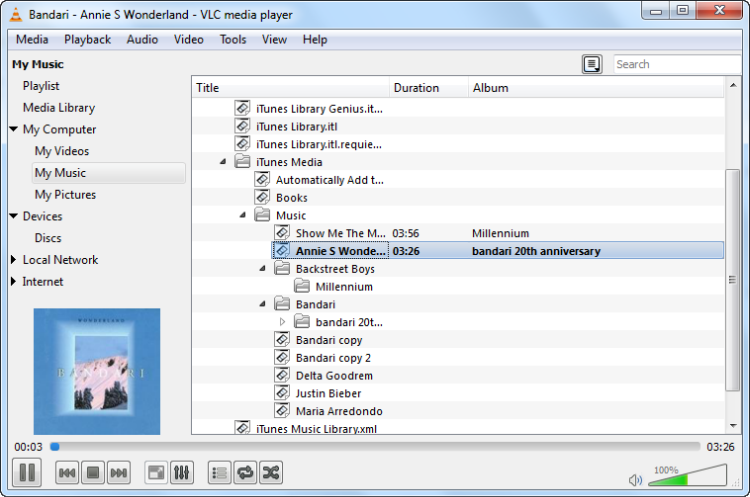Collapse the Backstreet Boys folder
750x497 pixels.
click(263, 268)
